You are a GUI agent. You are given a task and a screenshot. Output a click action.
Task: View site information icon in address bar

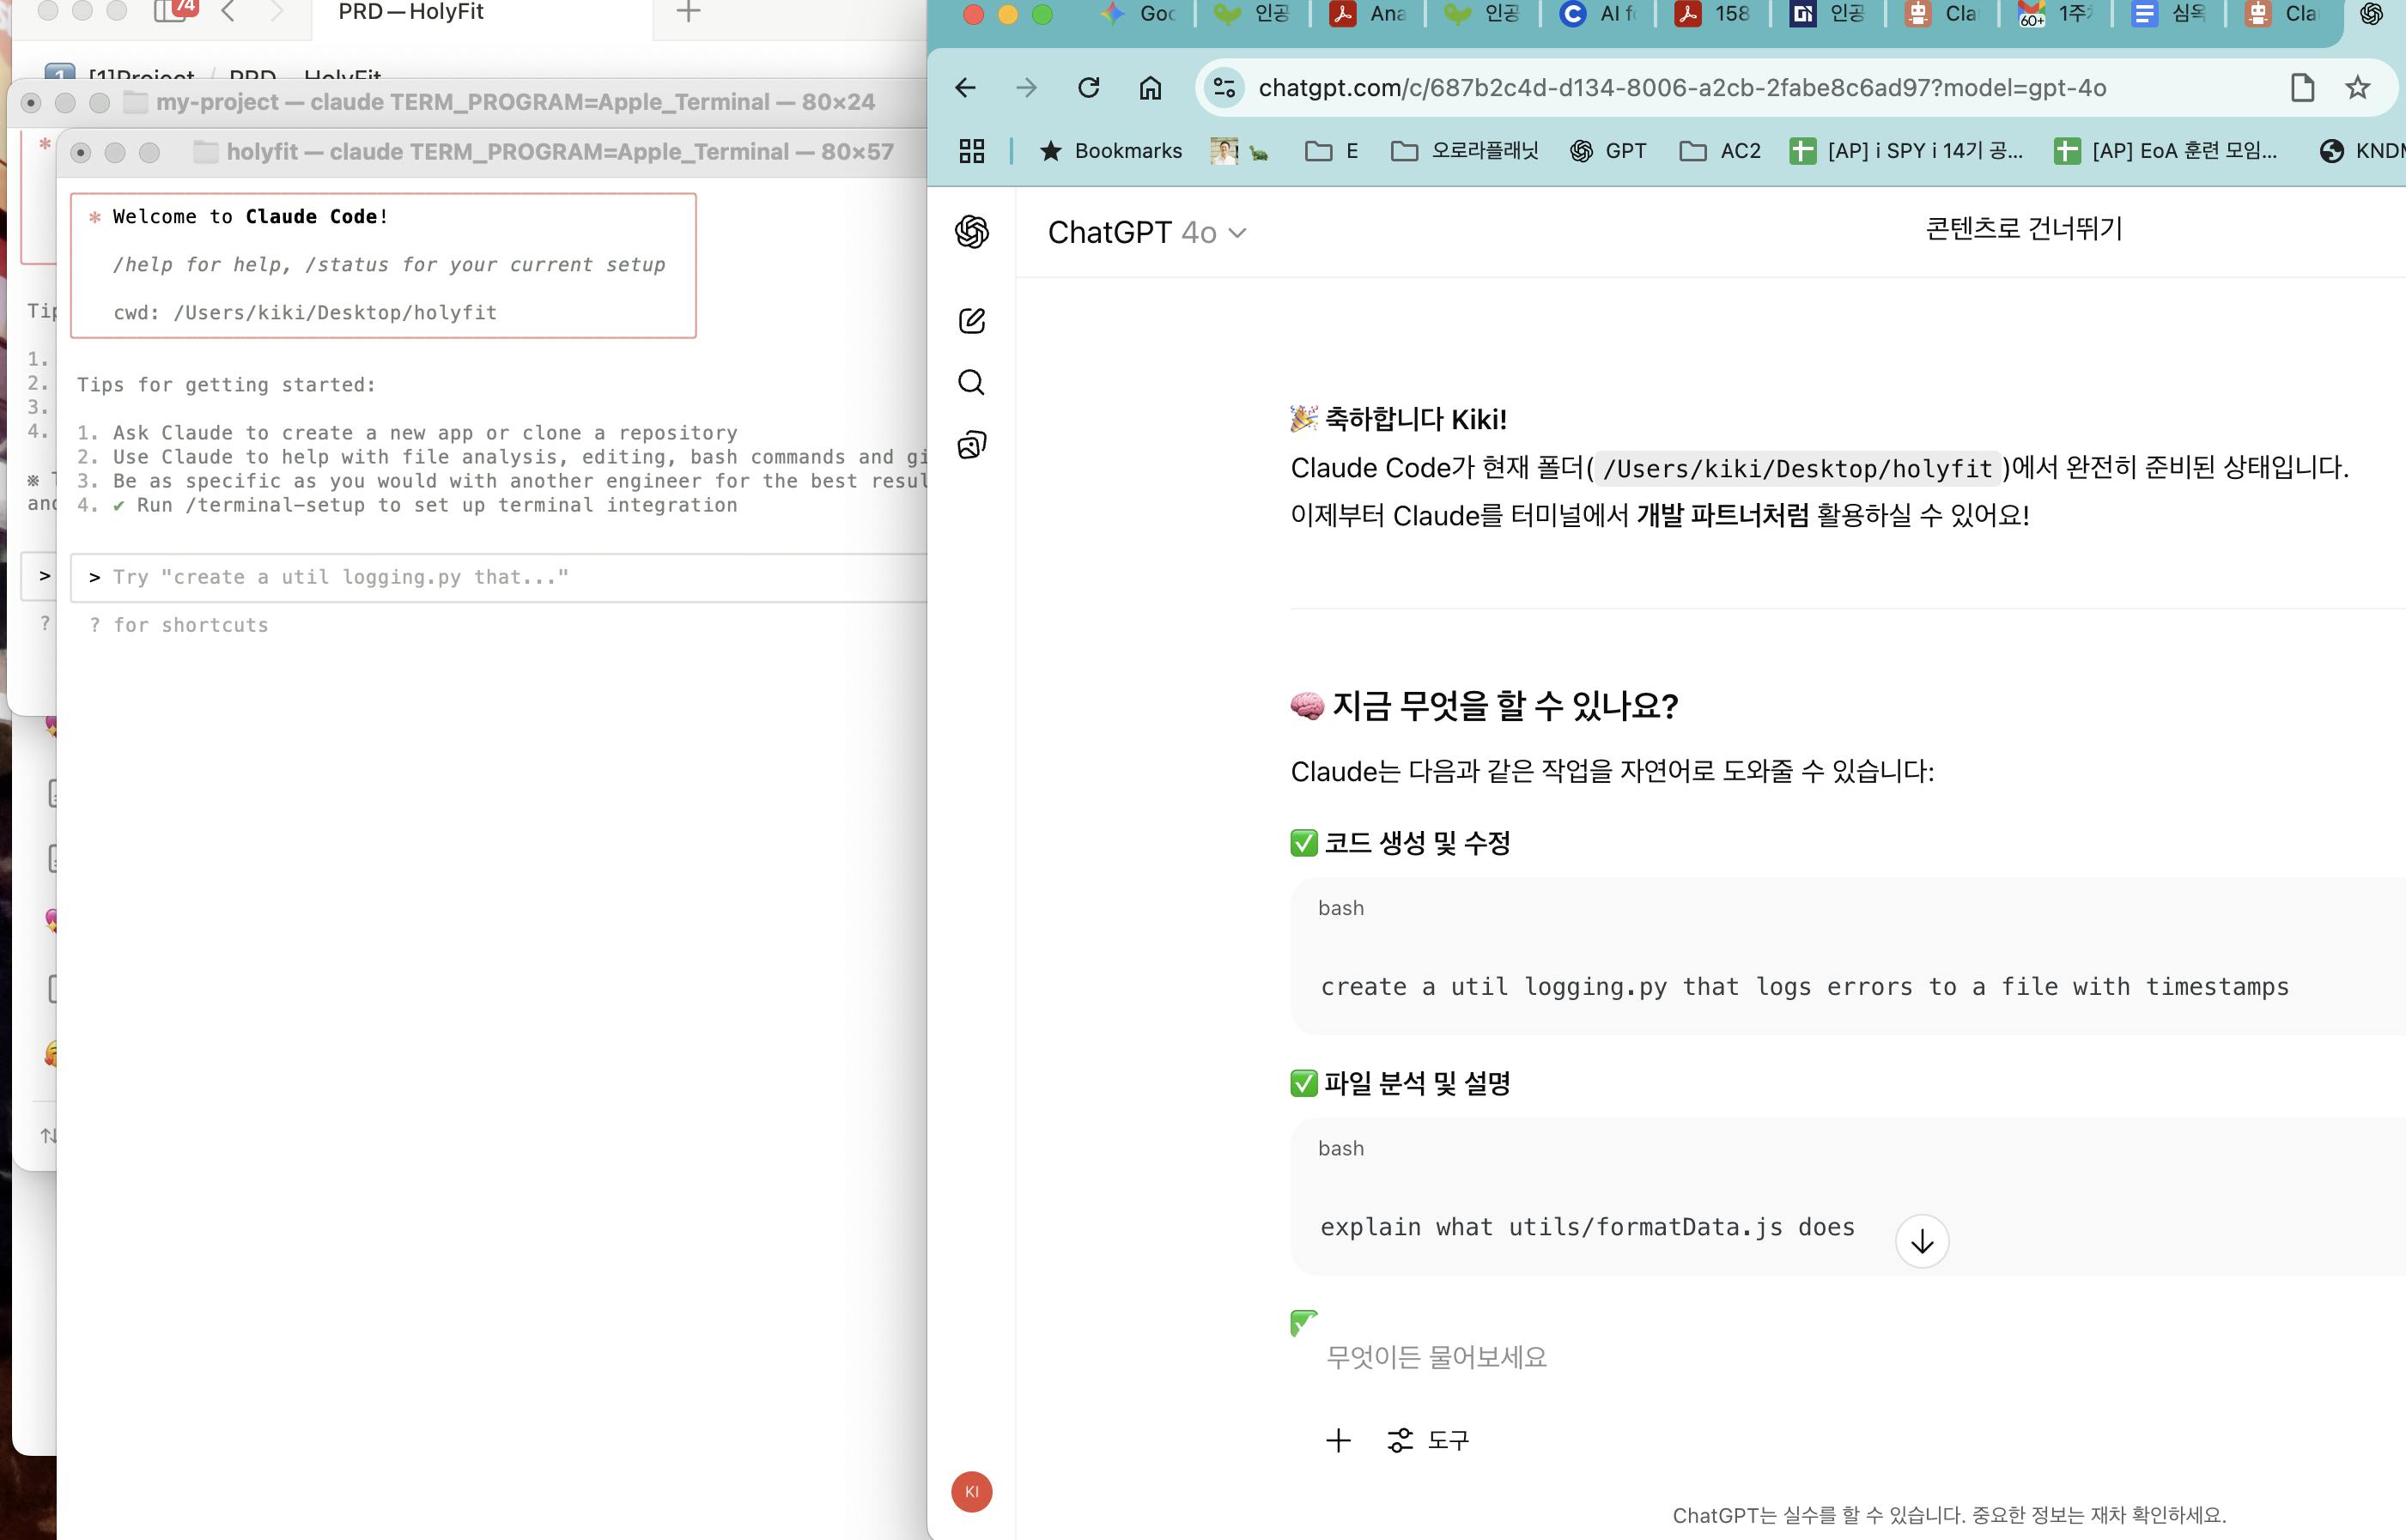(x=1224, y=88)
